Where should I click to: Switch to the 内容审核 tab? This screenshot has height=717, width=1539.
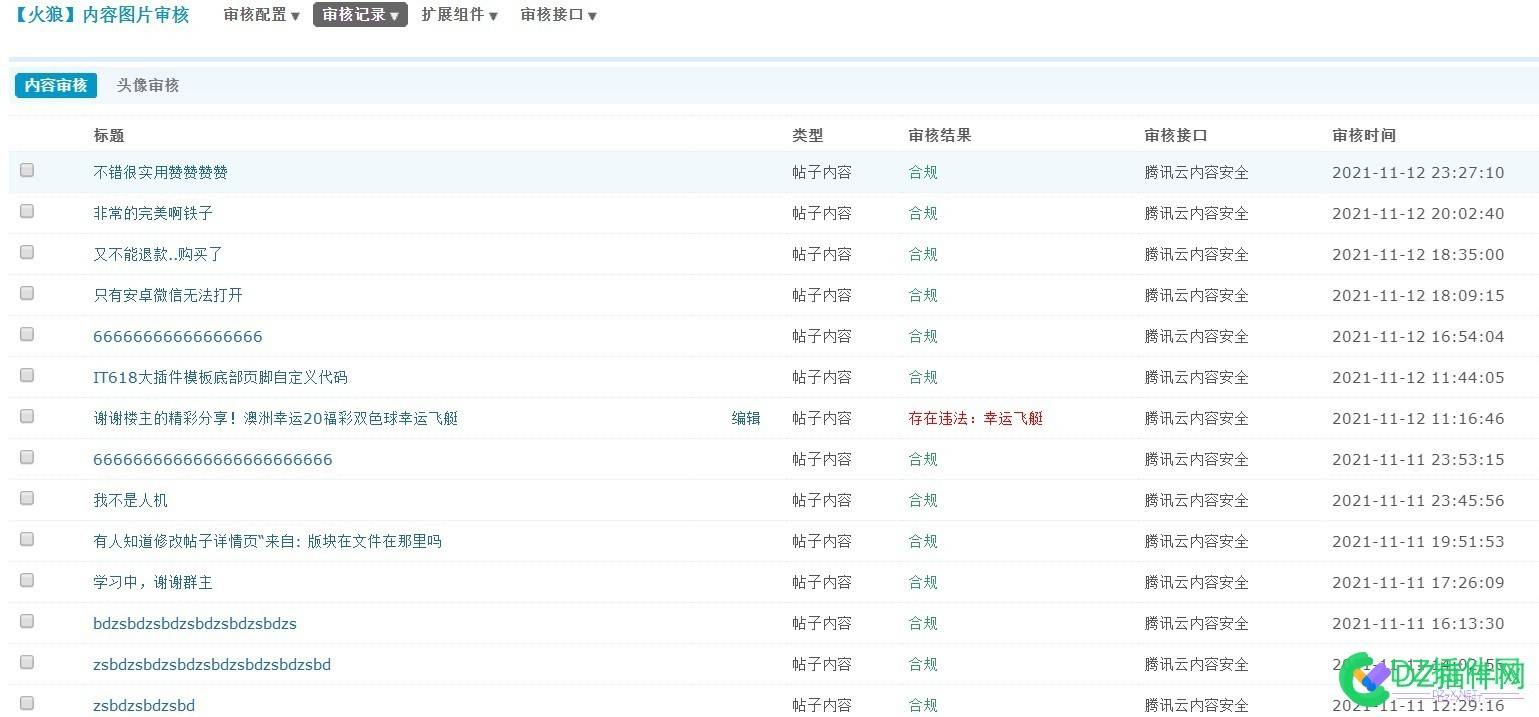click(x=56, y=85)
